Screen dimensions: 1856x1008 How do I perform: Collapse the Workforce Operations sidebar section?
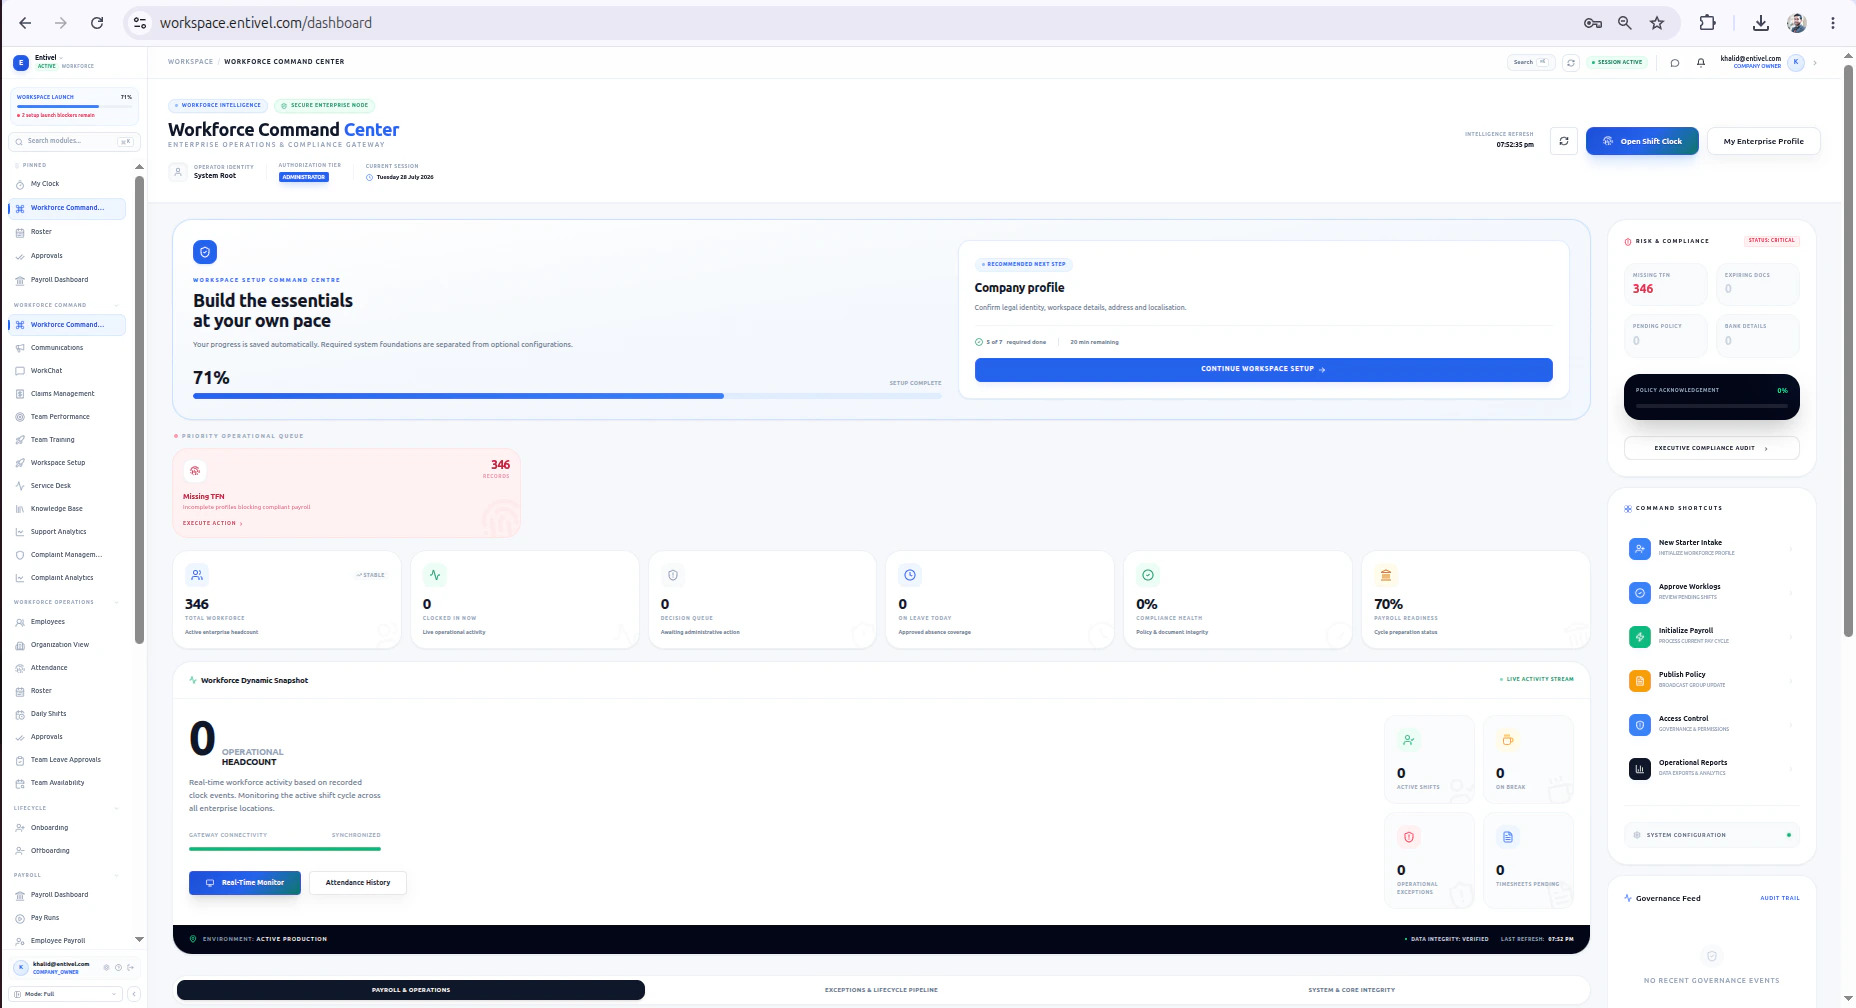117,602
